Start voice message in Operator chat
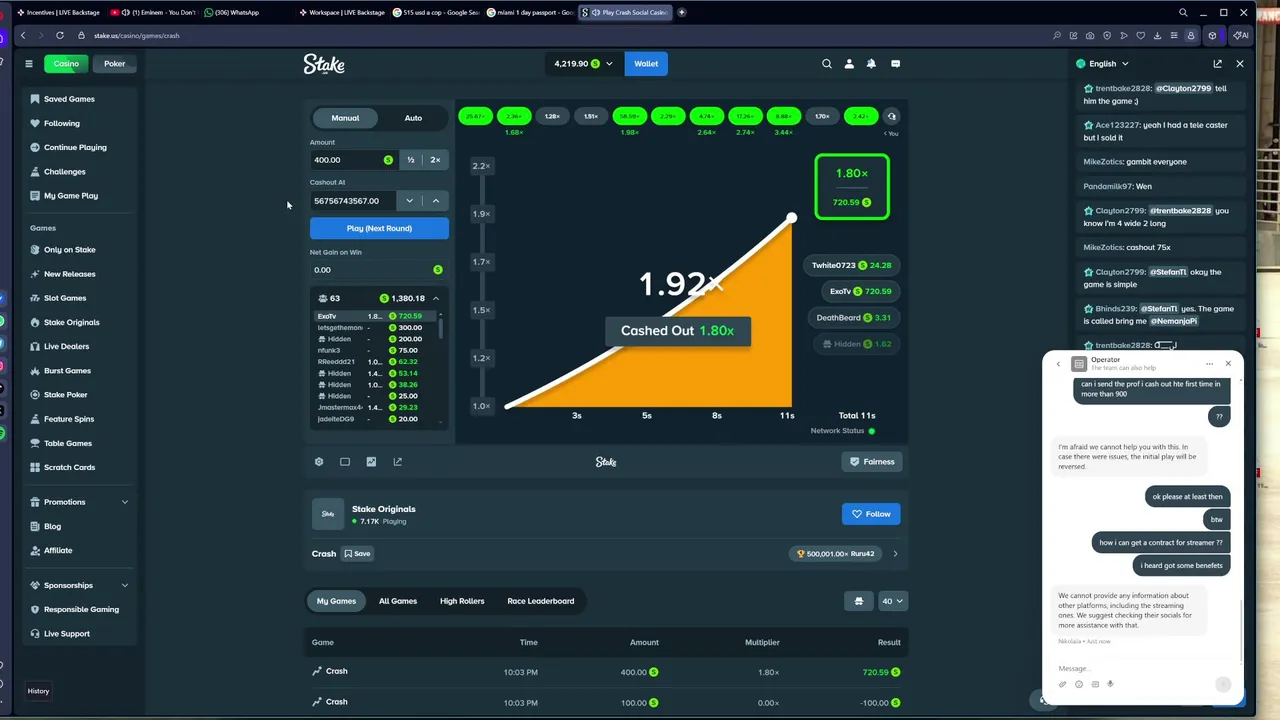 (x=1111, y=685)
